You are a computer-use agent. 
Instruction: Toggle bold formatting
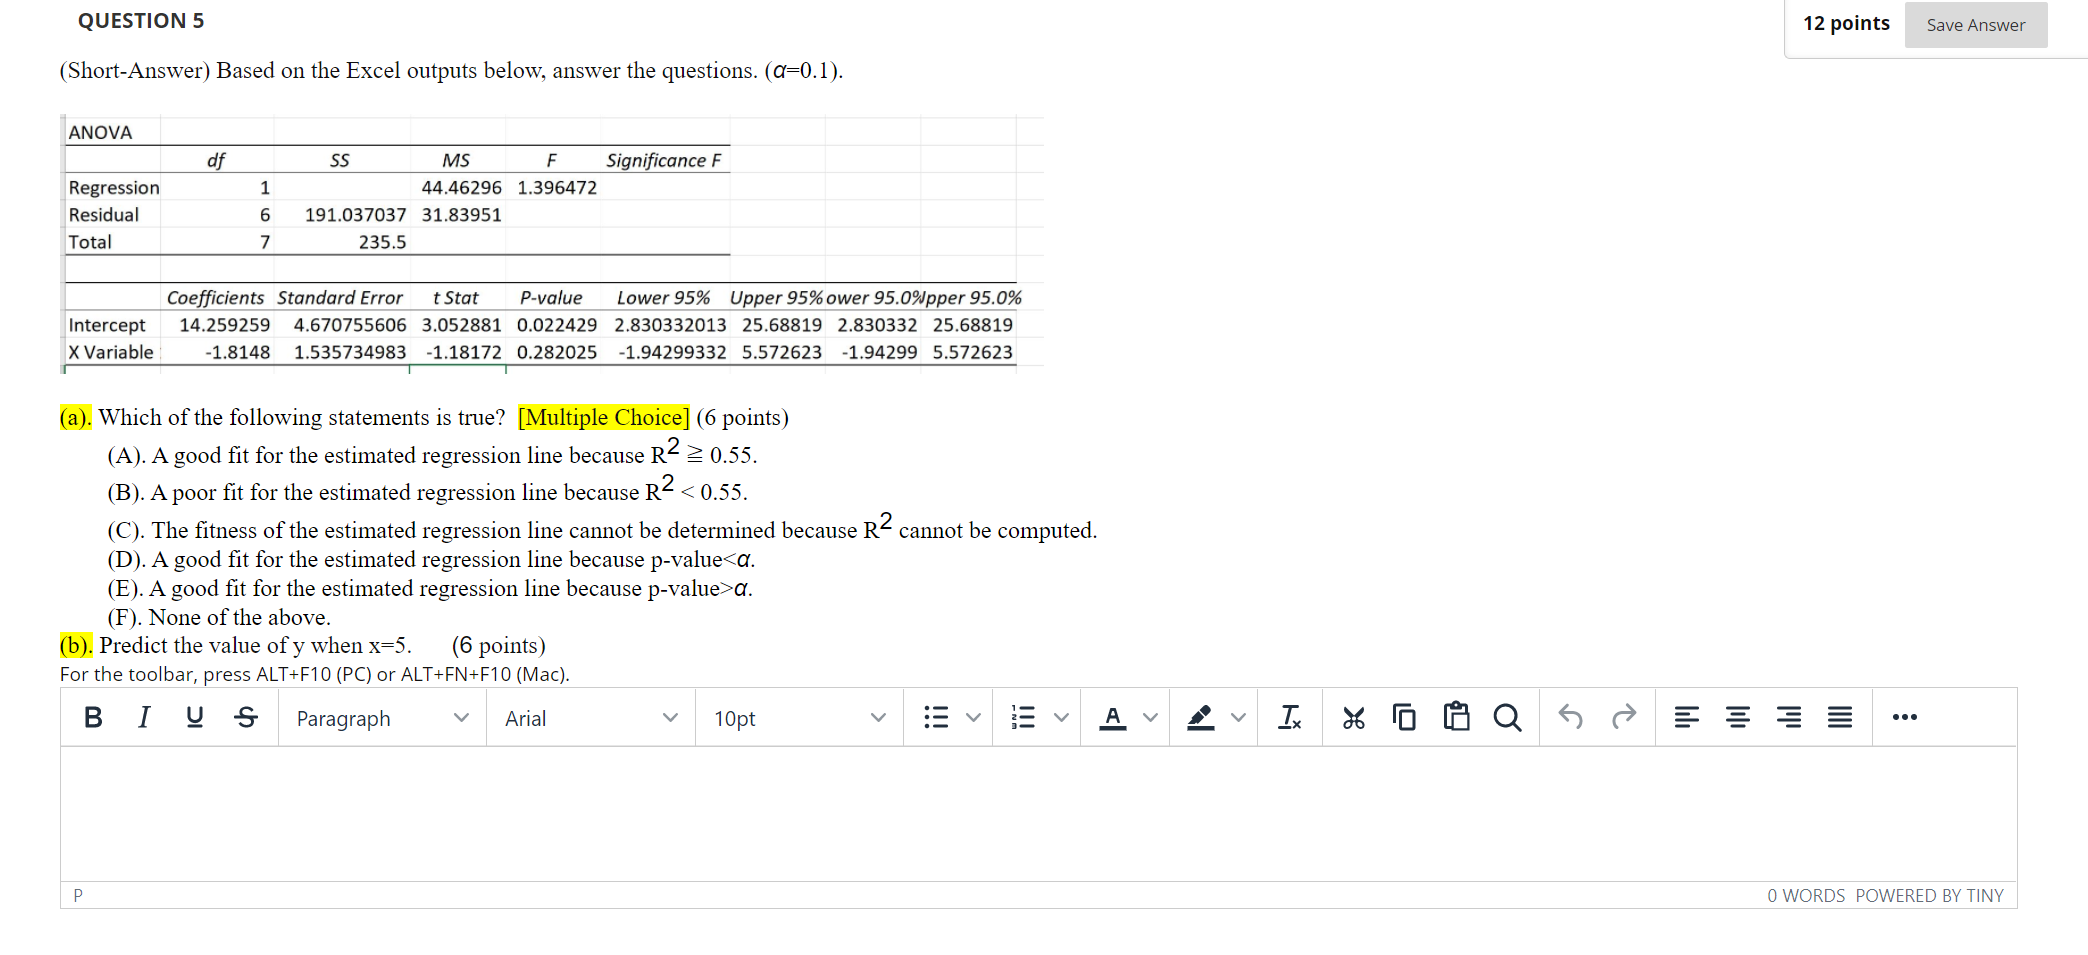coord(93,717)
